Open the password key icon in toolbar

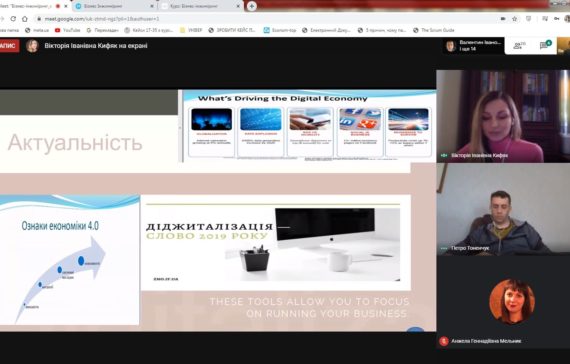[557, 19]
